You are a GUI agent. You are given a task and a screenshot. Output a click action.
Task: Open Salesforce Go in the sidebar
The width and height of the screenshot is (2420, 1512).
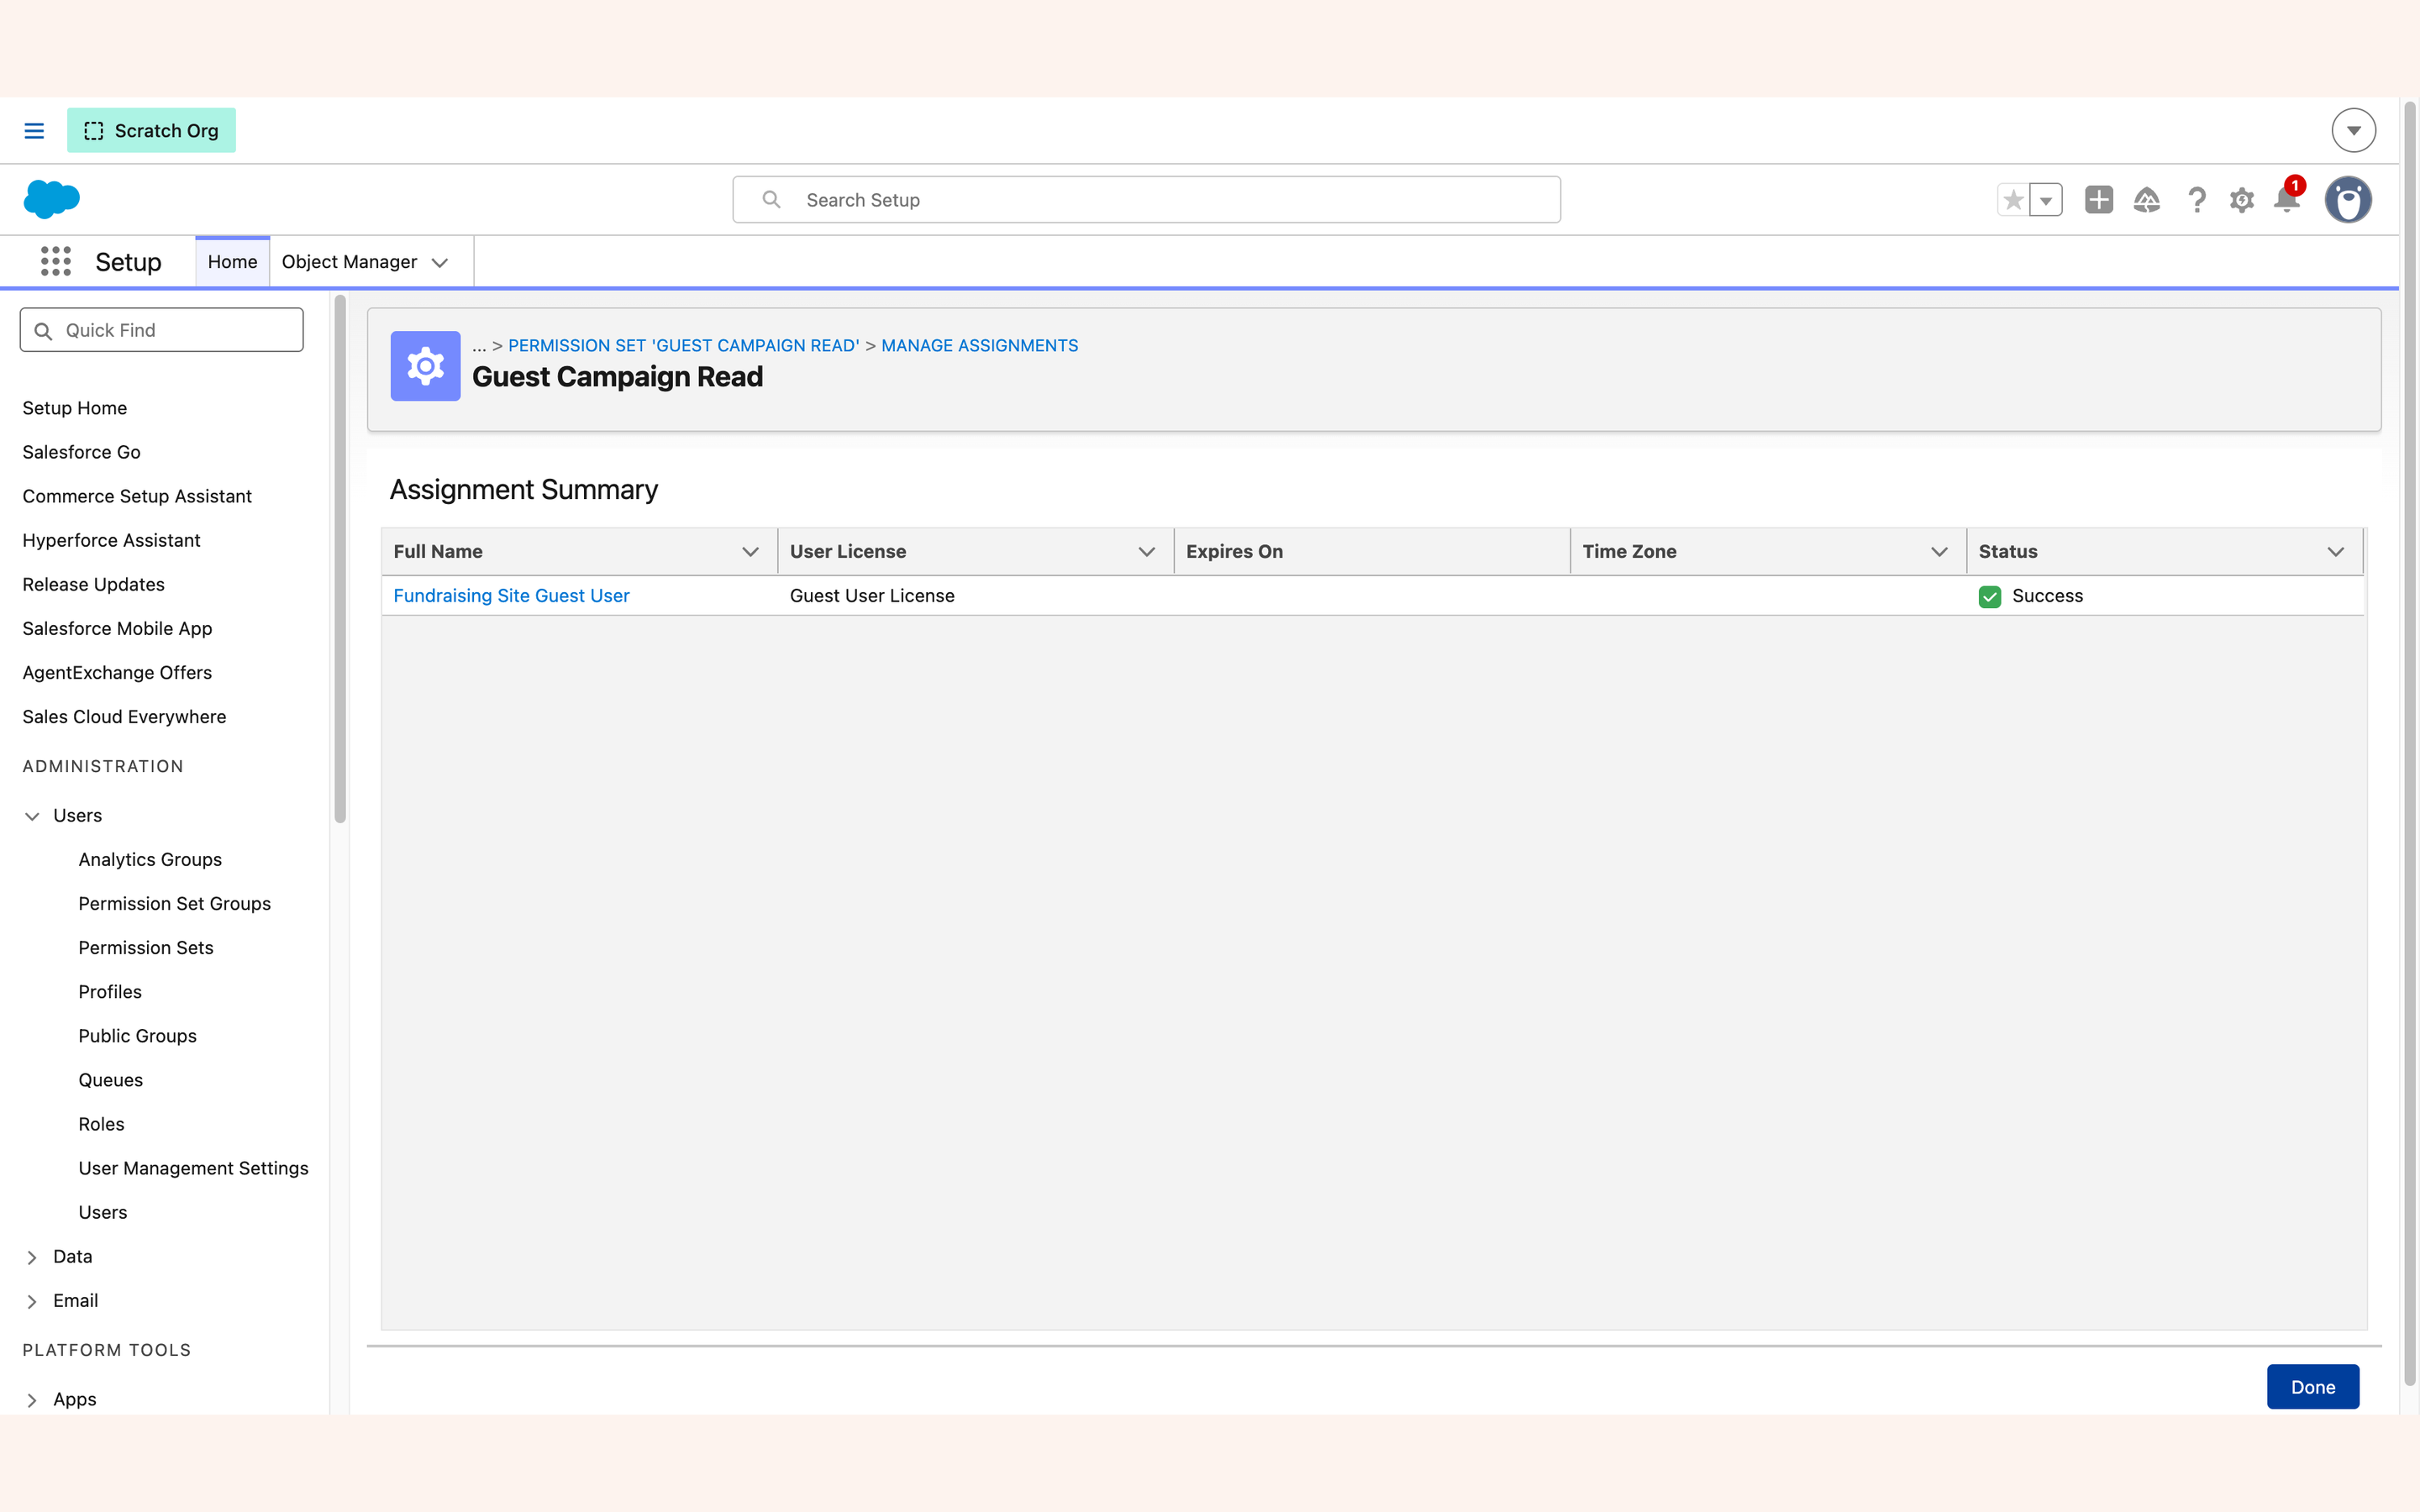point(82,452)
